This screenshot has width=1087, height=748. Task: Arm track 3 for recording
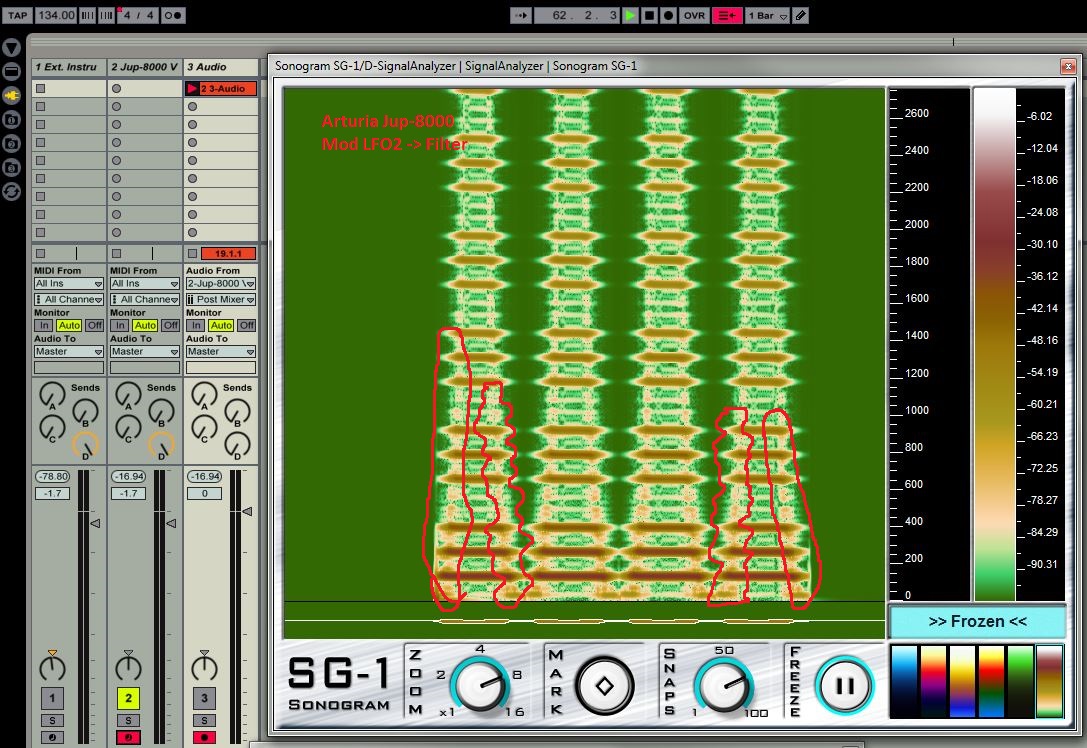point(205,737)
